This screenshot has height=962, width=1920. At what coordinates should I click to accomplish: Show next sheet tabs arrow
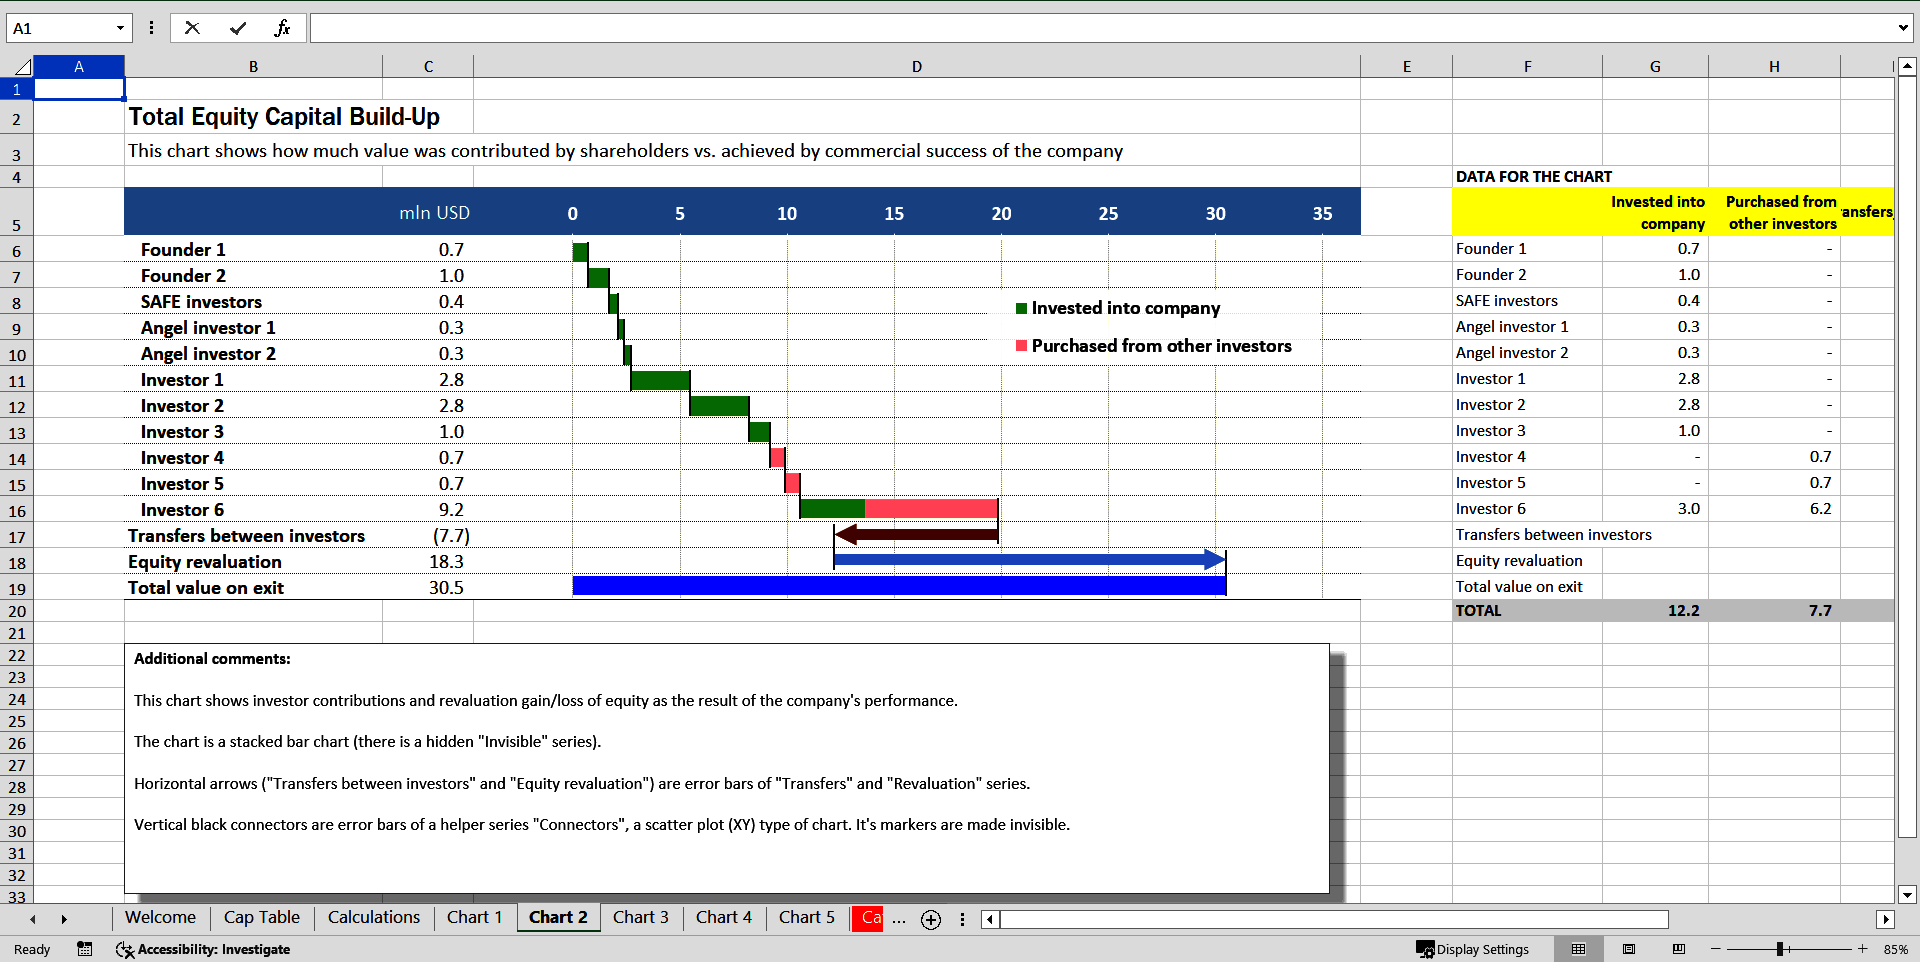[64, 919]
